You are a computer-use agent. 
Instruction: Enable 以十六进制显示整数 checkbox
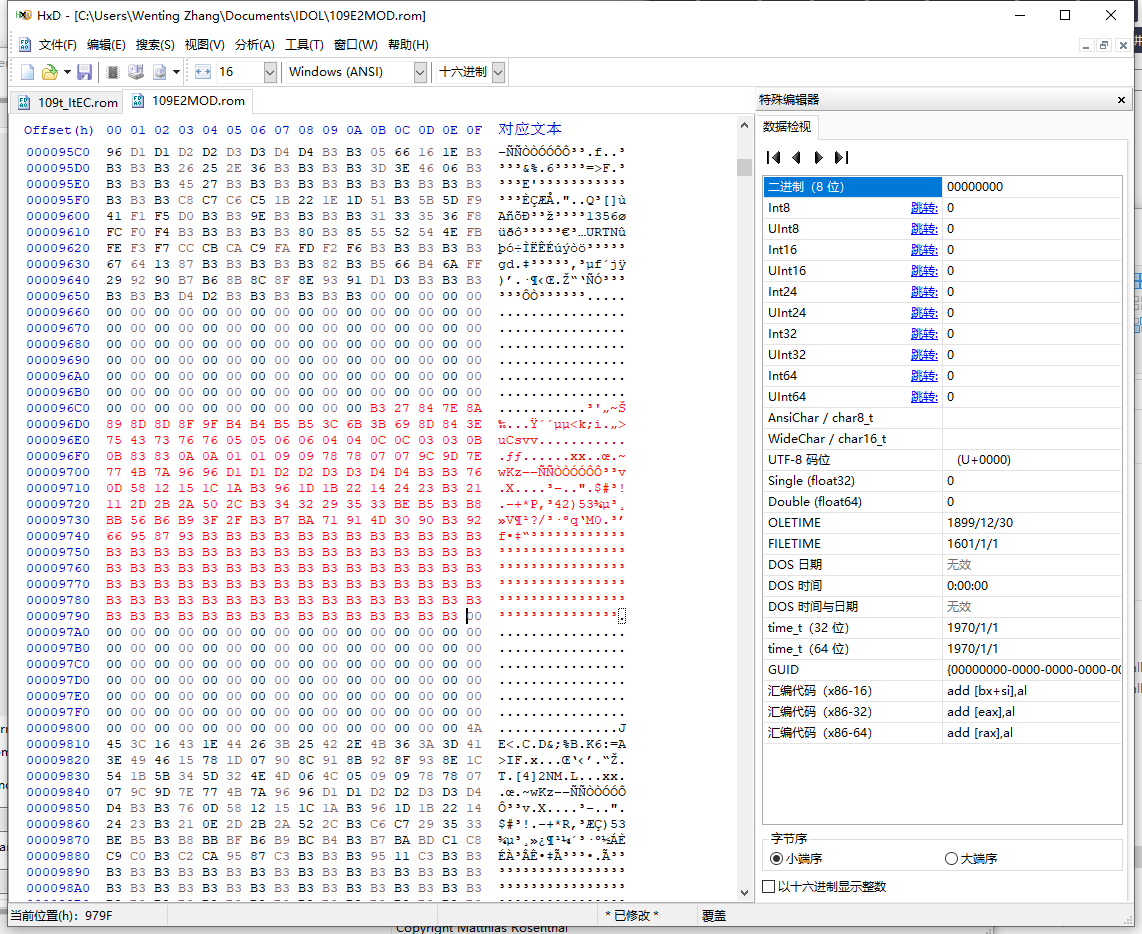[x=768, y=887]
